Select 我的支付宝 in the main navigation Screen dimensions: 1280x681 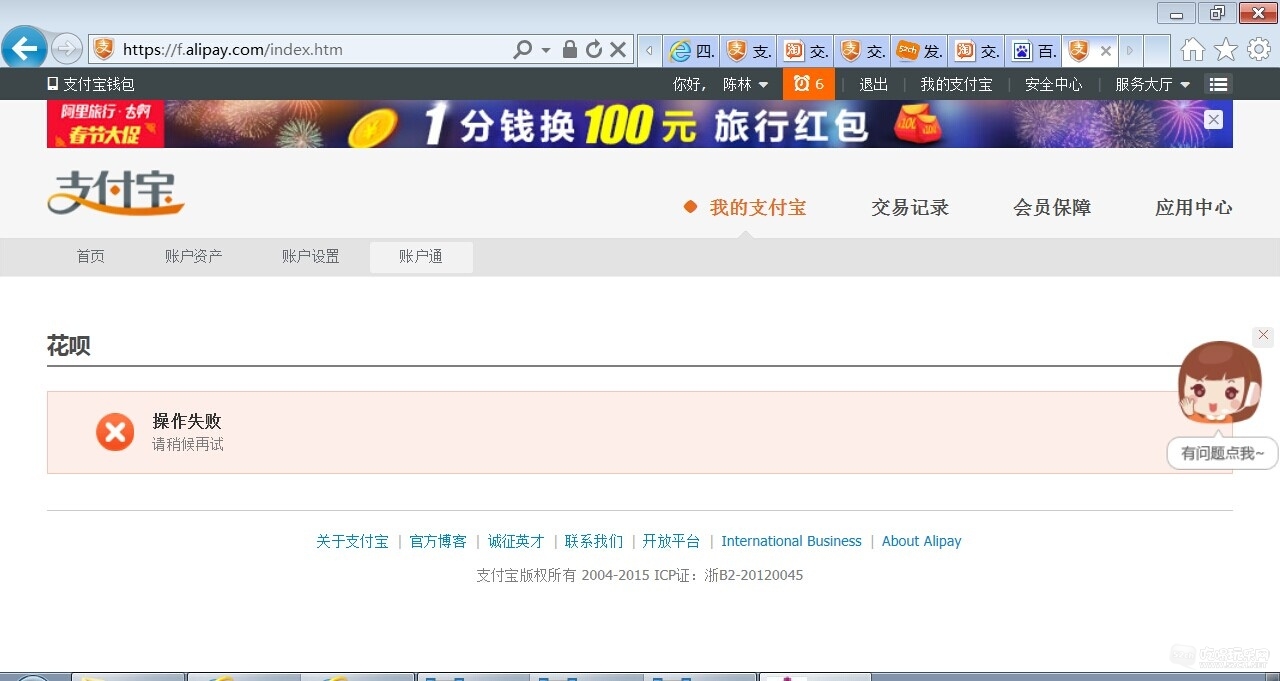[x=757, y=208]
